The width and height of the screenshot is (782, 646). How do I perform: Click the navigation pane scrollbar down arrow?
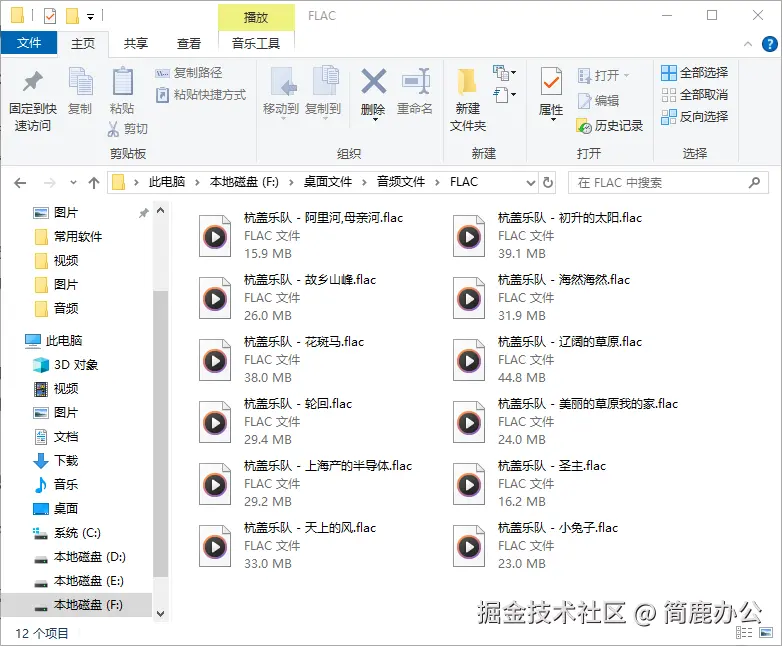(161, 614)
